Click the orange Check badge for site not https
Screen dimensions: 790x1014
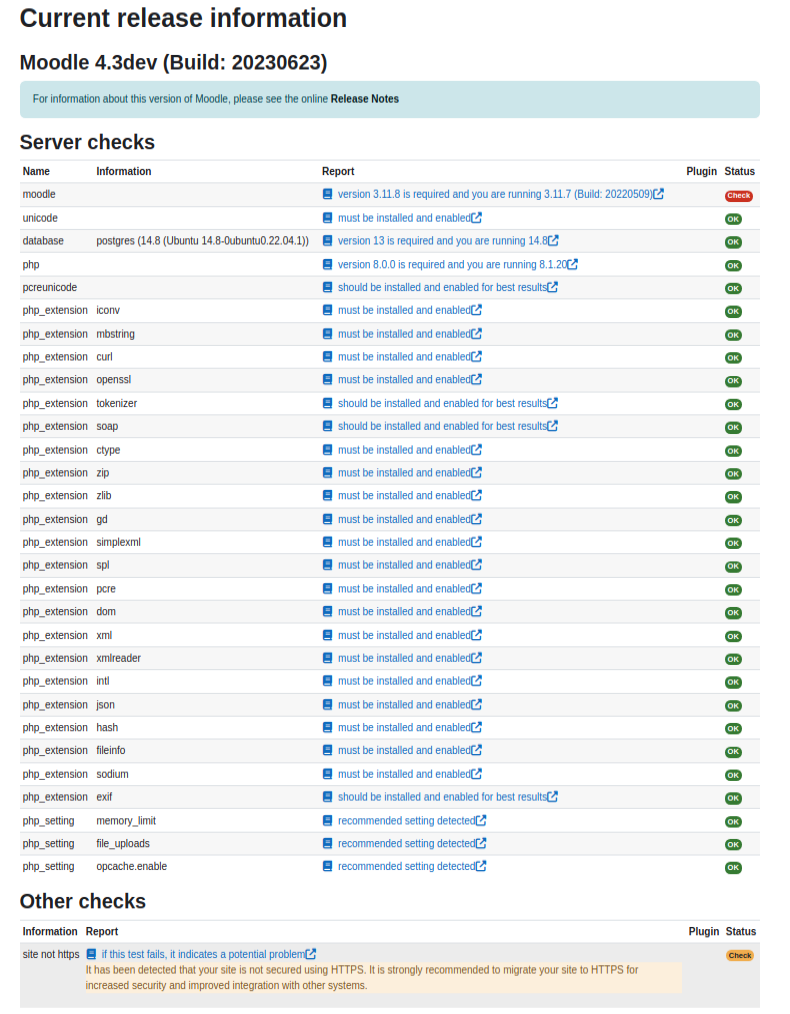740,955
